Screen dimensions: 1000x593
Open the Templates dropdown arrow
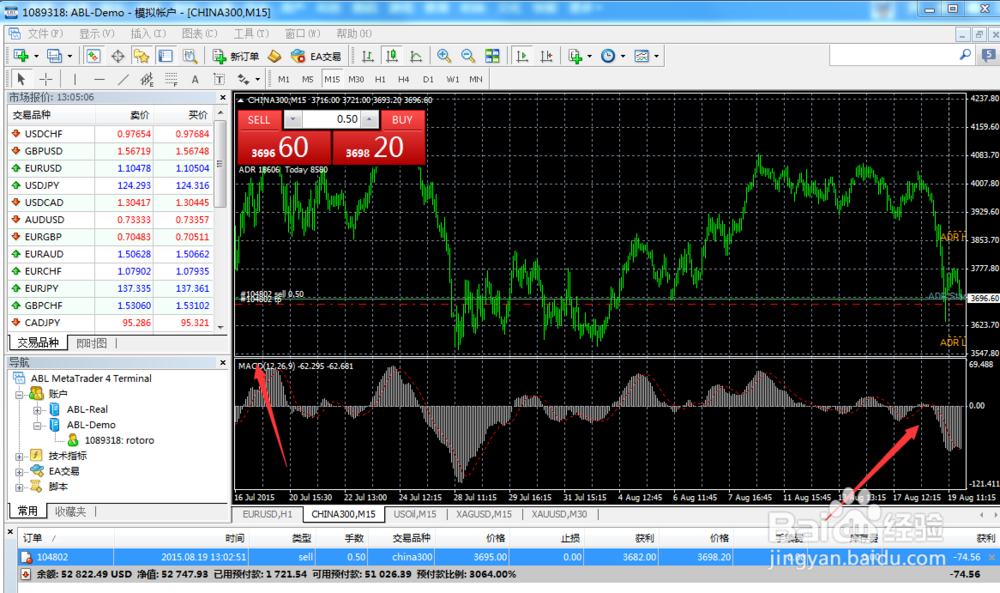(x=656, y=56)
